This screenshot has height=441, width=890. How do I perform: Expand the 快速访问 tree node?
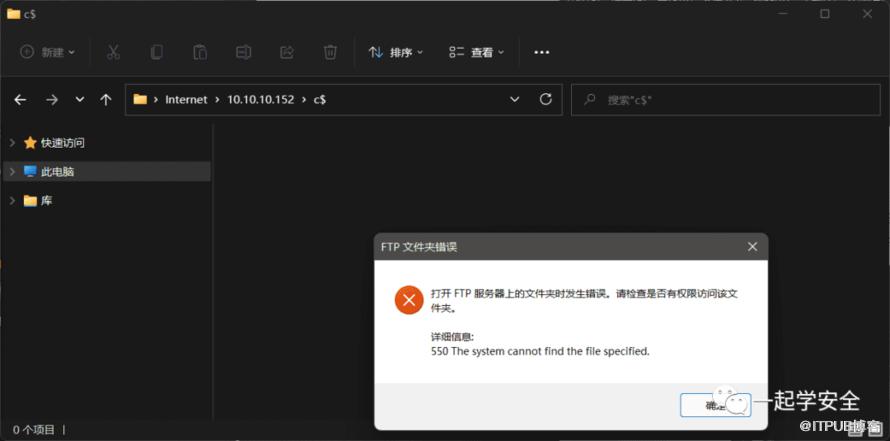(x=12, y=142)
